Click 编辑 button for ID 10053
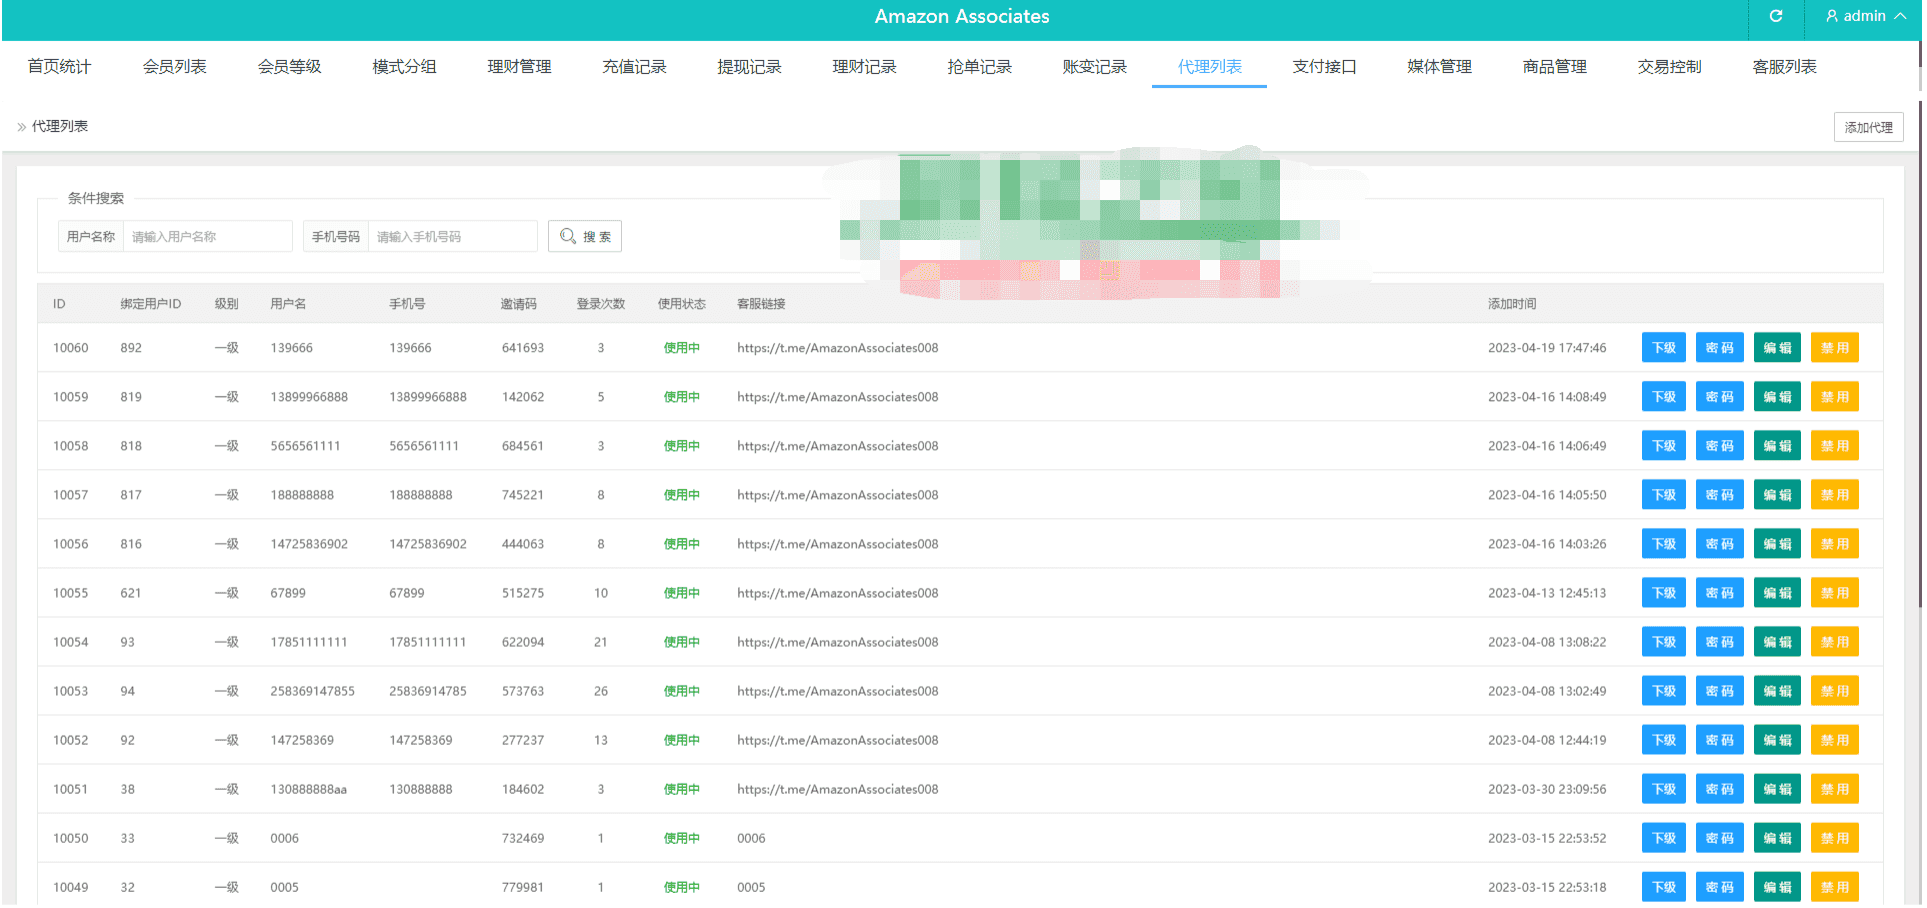The height and width of the screenshot is (908, 1927). (1776, 691)
